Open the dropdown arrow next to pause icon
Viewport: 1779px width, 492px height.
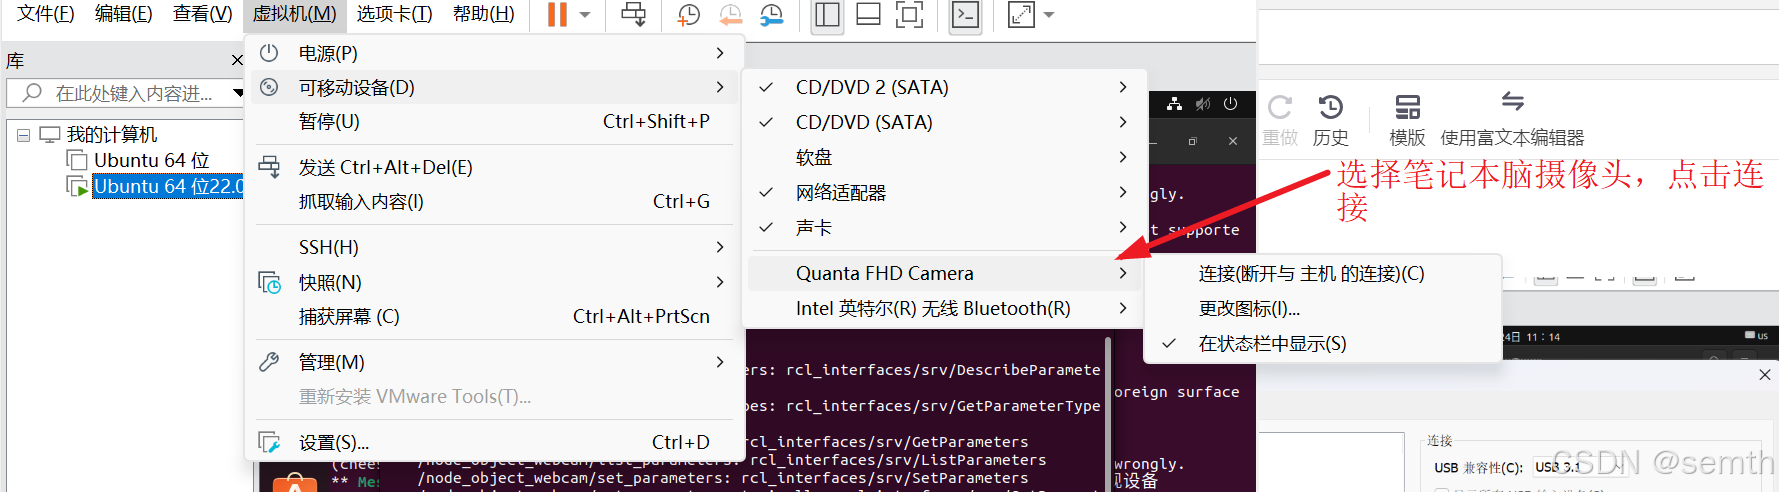tap(585, 15)
